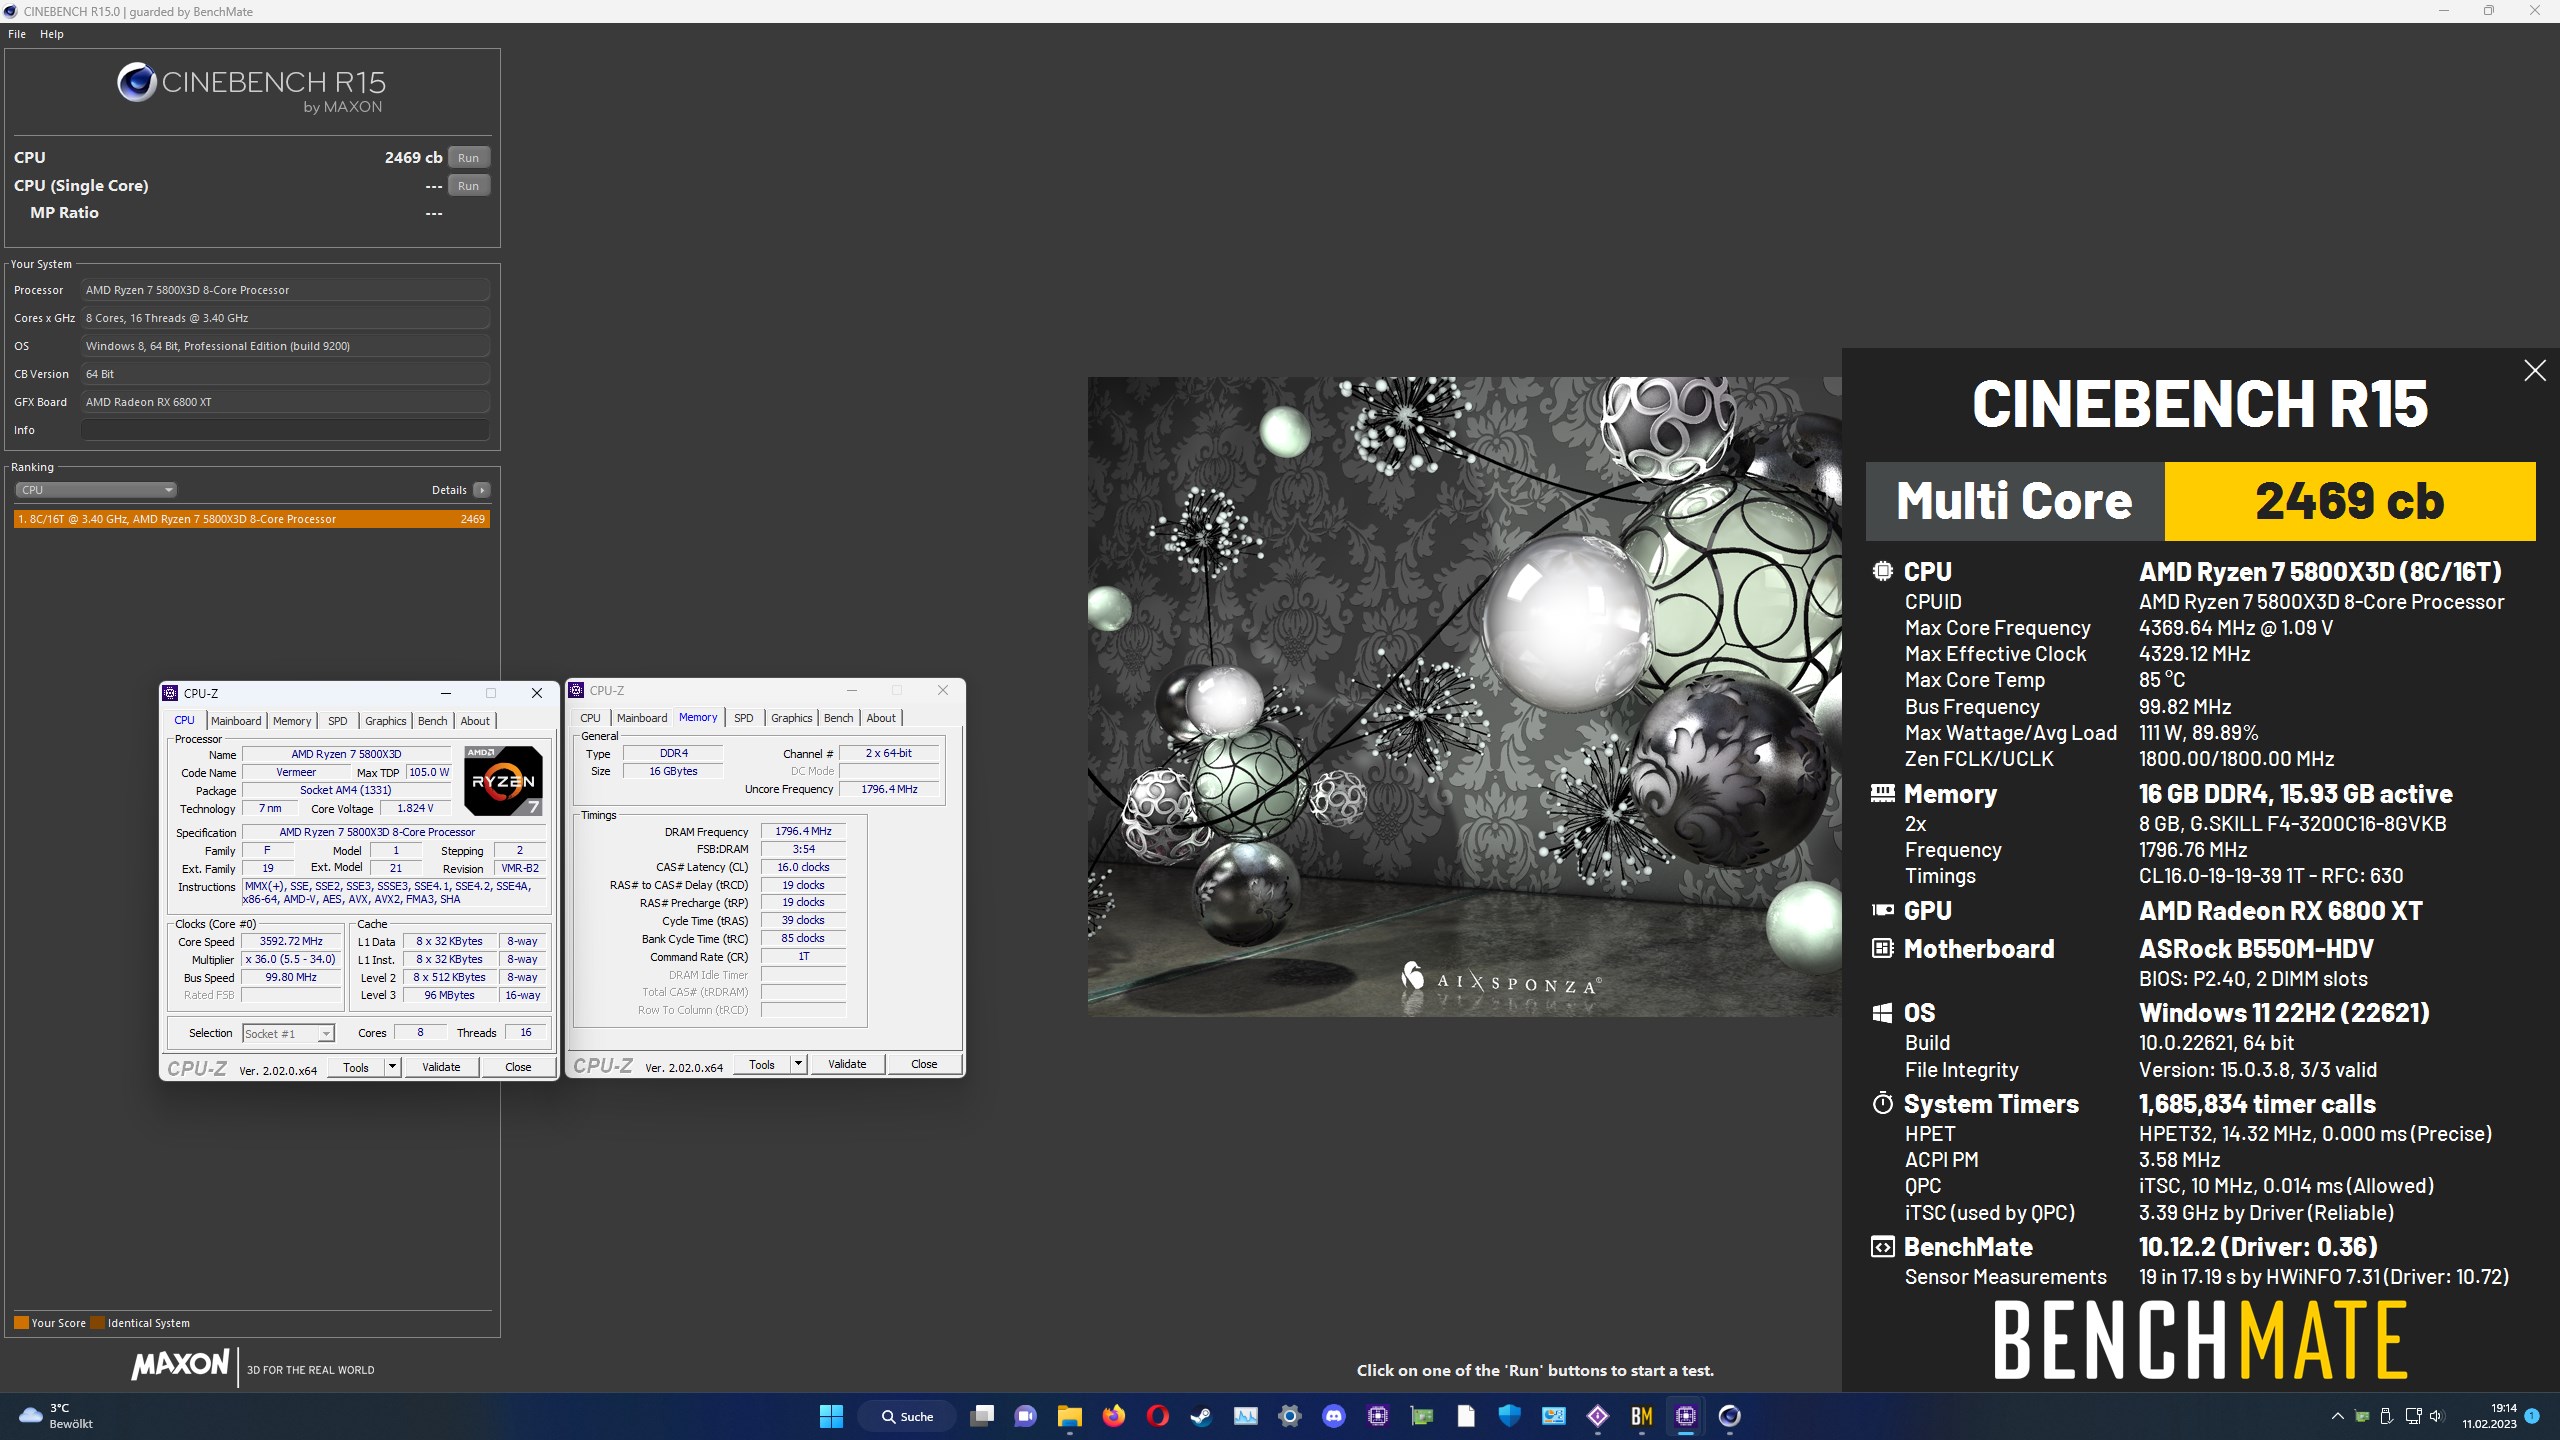Screen dimensions: 2560x1440
Task: Open the blank document taskbar icon
Action: (1466, 1416)
